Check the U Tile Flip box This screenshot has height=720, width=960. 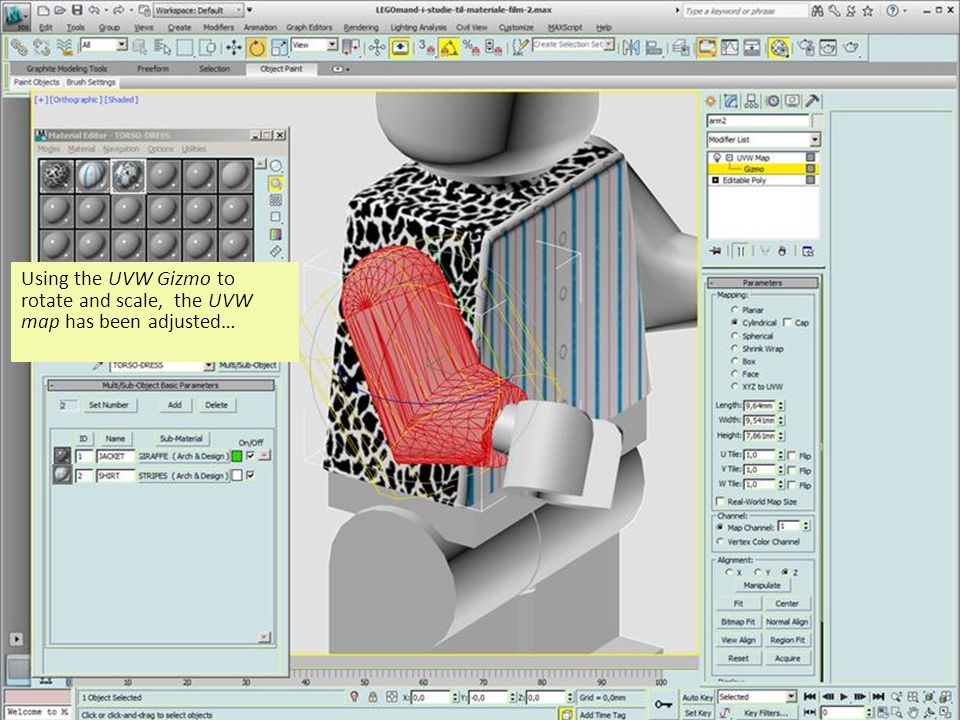(x=792, y=456)
